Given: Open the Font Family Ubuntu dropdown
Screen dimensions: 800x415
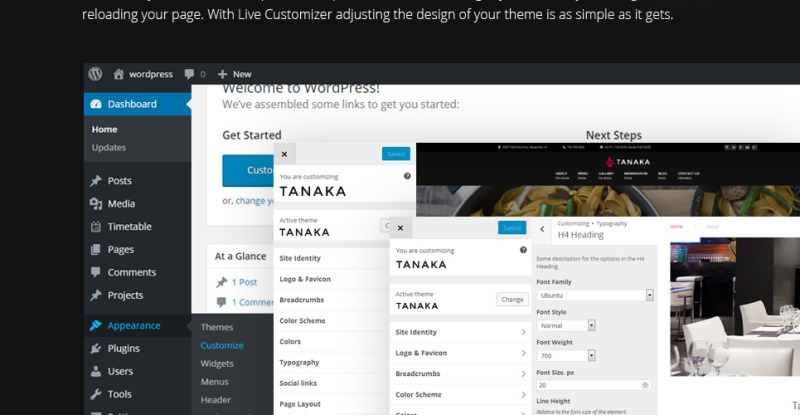Looking at the screenshot, I should point(595,295).
